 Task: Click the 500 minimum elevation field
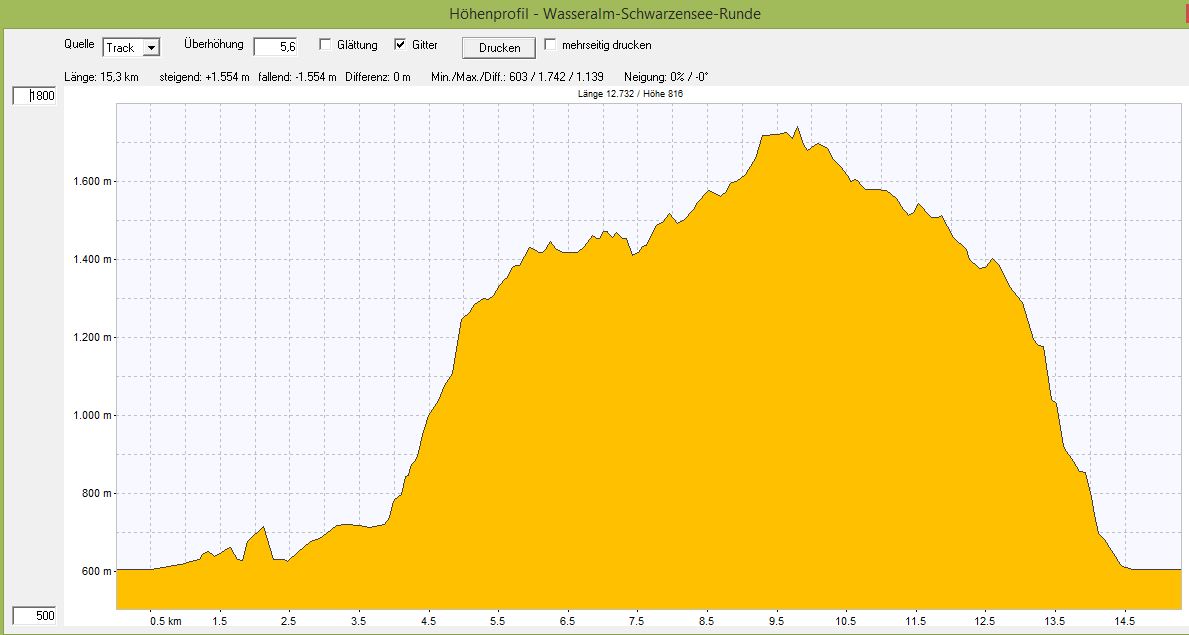(35, 615)
